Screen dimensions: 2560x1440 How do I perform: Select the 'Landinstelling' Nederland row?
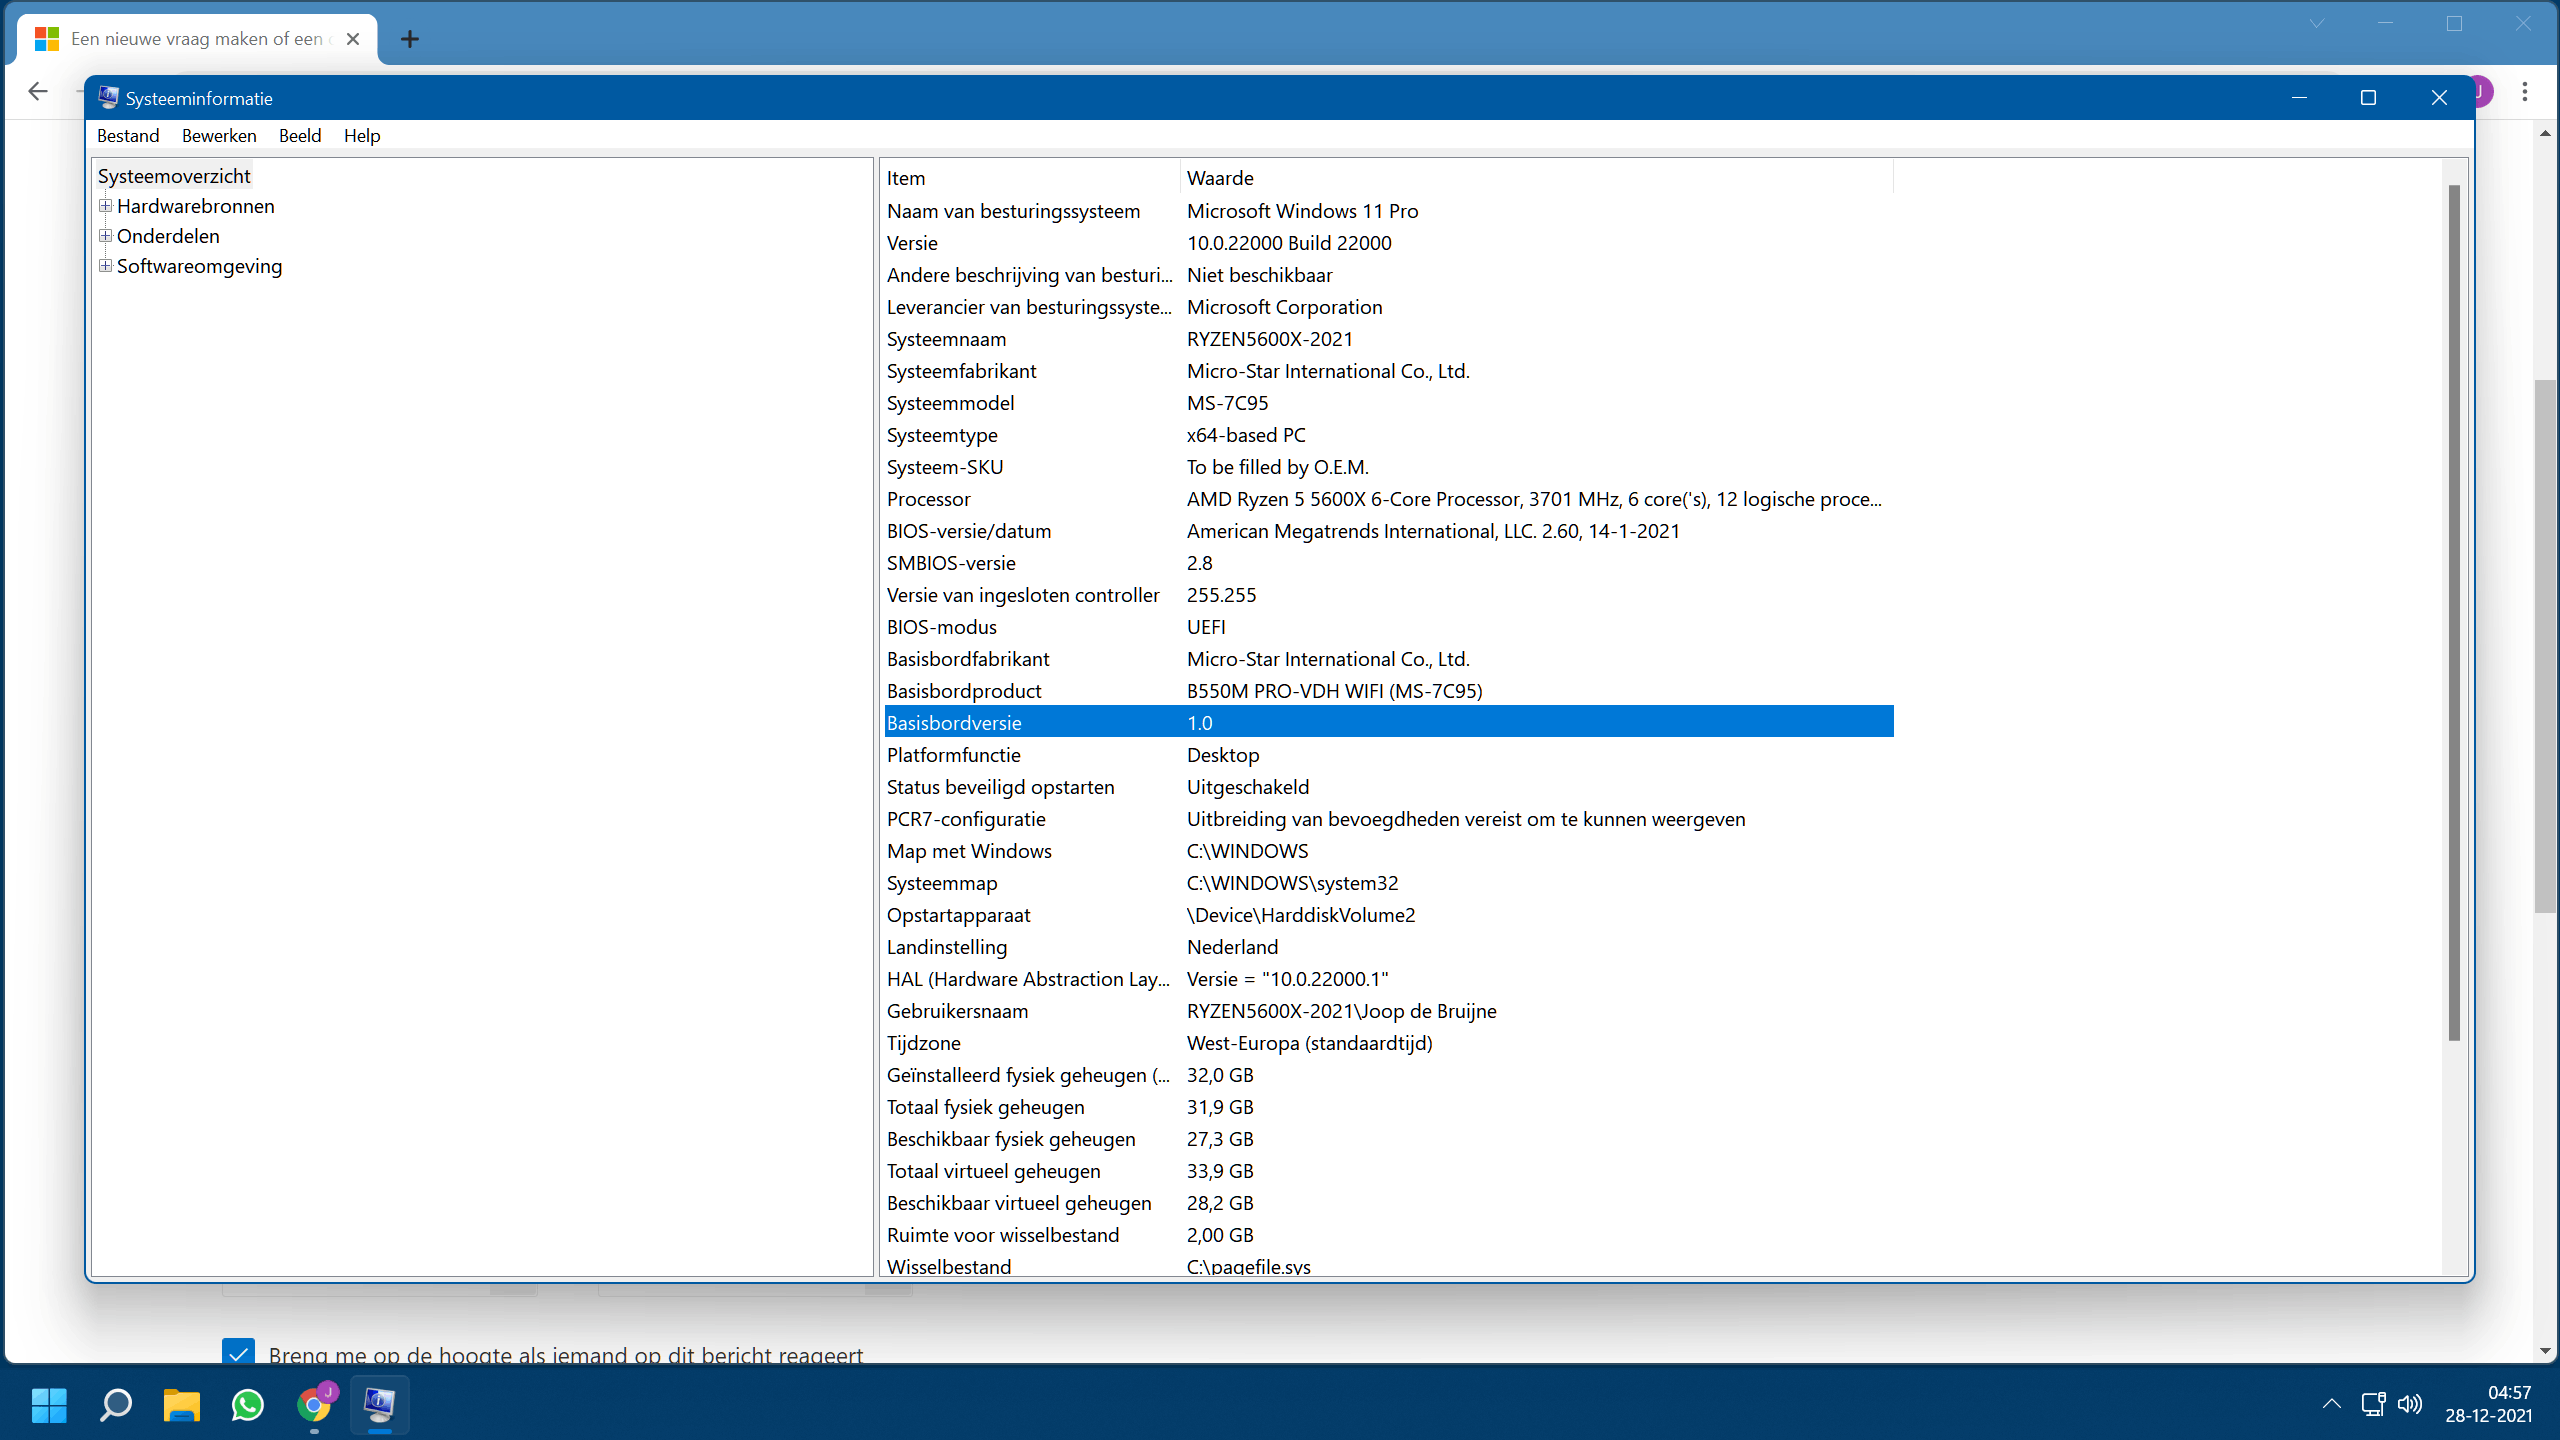(x=1389, y=947)
